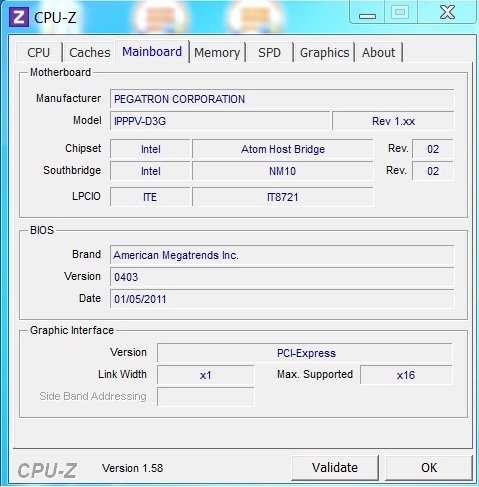Select the BIOS version 0403 field
479x487 pixels.
(x=282, y=277)
